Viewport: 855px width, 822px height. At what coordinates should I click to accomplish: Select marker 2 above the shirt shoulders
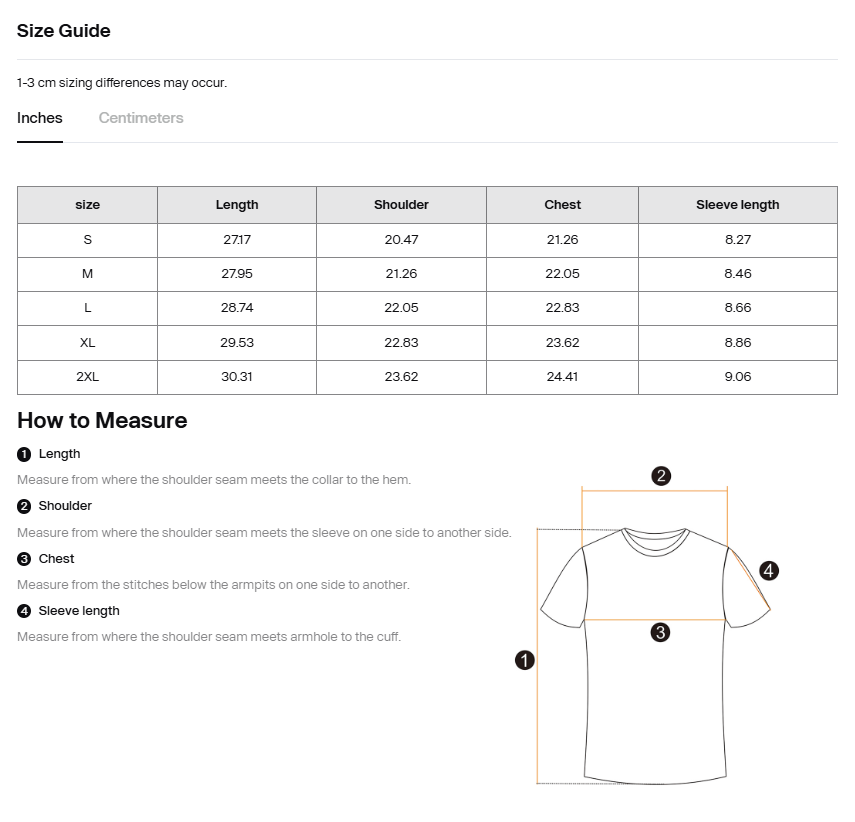661,476
